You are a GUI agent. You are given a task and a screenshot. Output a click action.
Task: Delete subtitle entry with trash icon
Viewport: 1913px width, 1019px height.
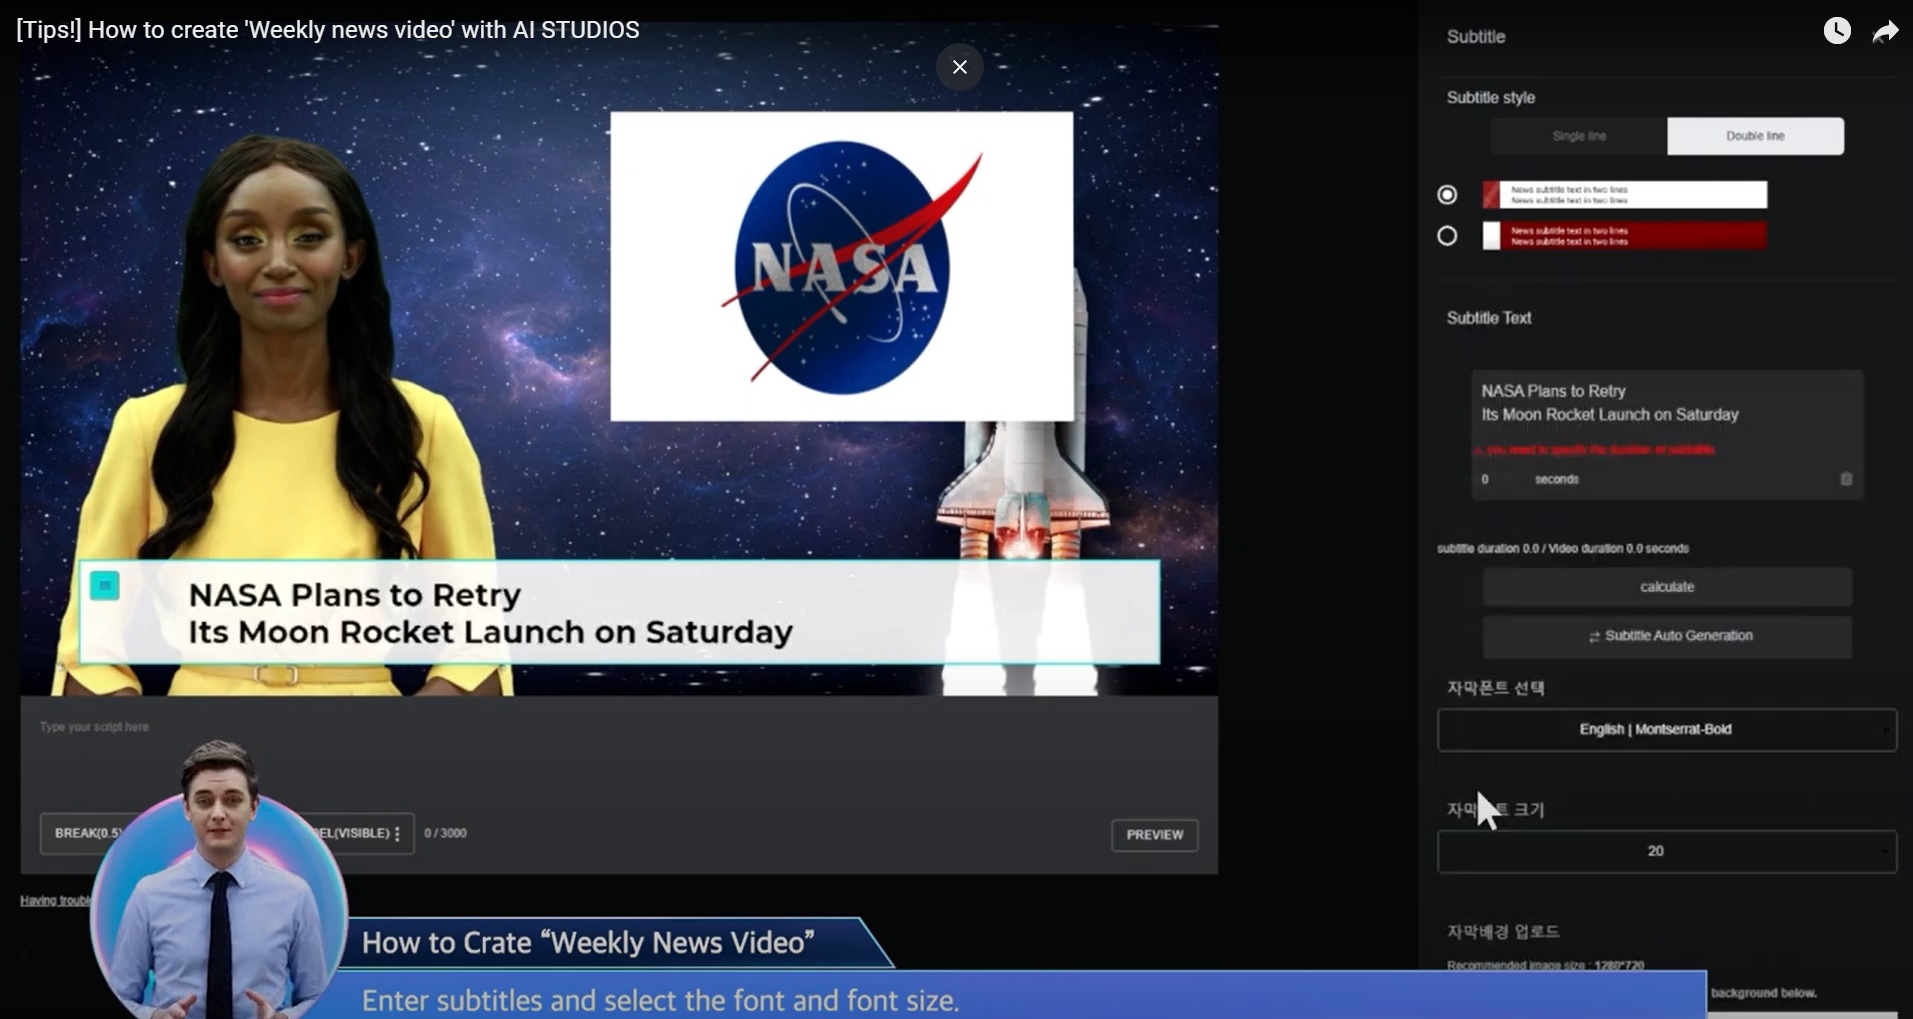1846,479
